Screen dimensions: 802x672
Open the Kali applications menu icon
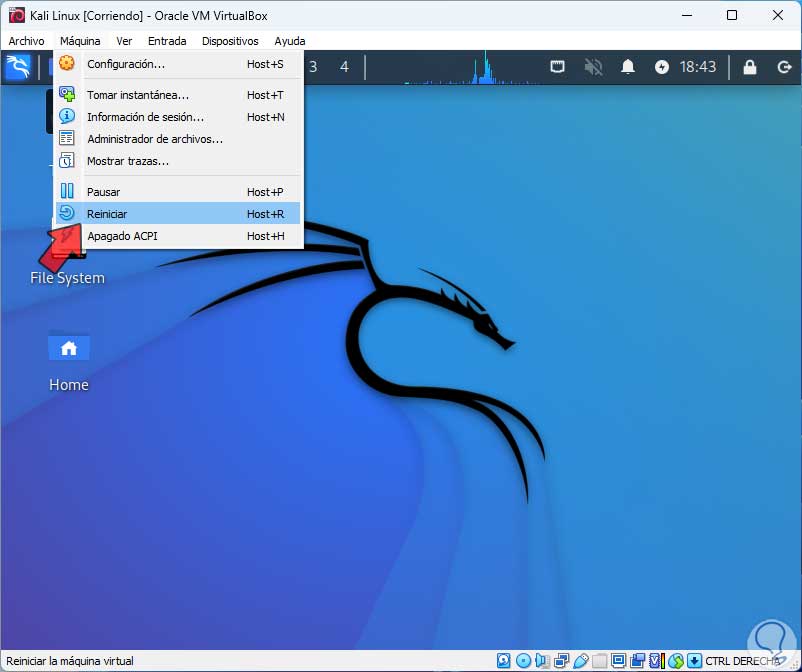click(18, 67)
